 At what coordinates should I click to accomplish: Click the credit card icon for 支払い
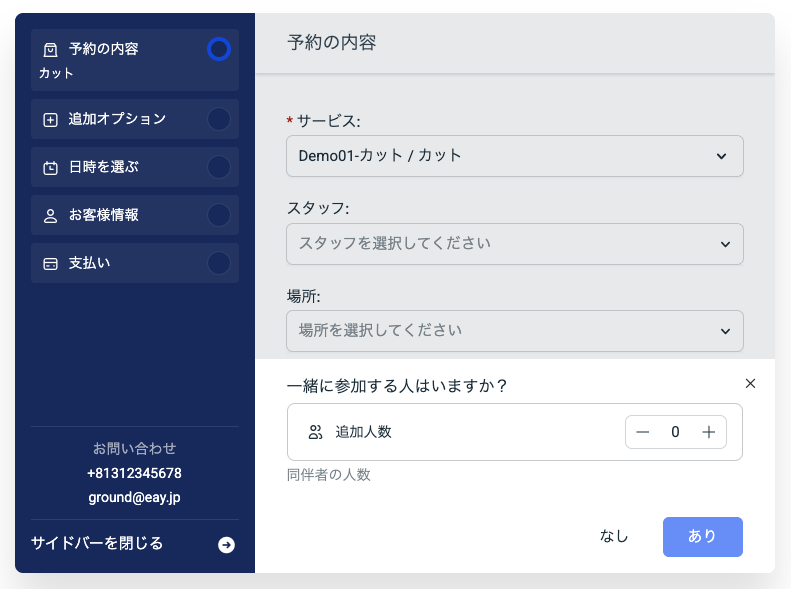[x=50, y=264]
